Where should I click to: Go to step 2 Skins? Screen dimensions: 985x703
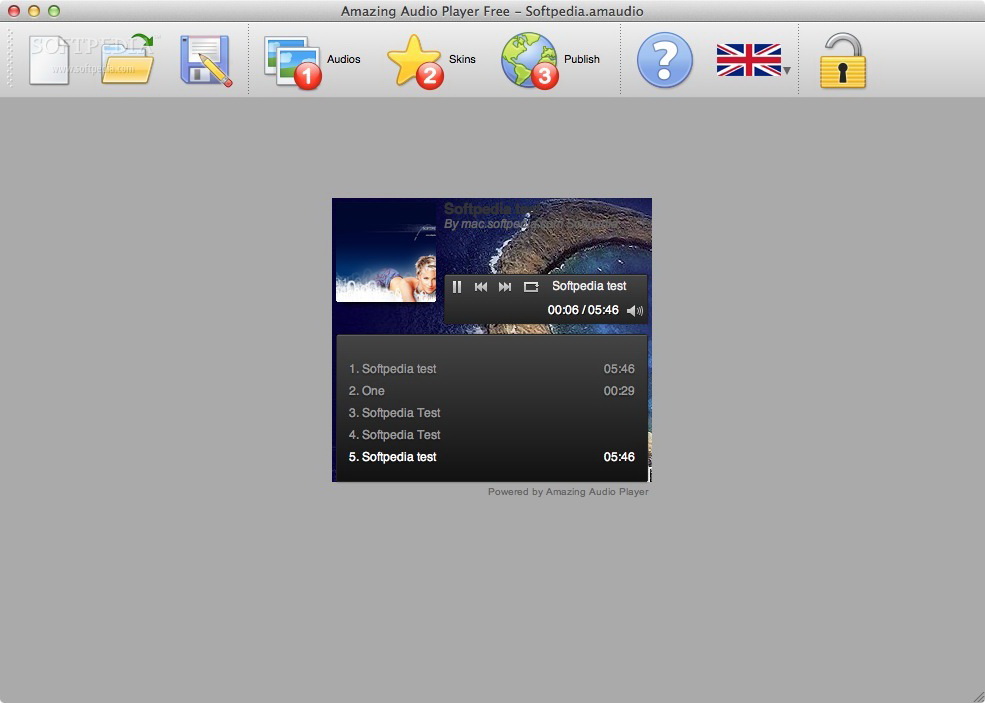point(432,60)
